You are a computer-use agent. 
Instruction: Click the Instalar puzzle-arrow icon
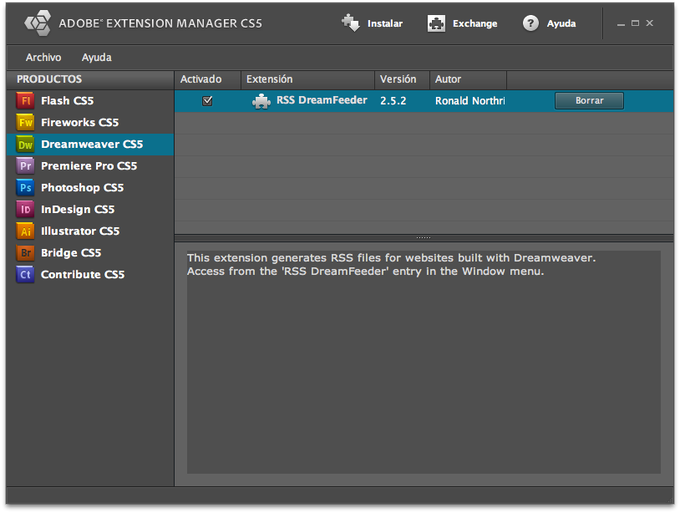[x=350, y=23]
